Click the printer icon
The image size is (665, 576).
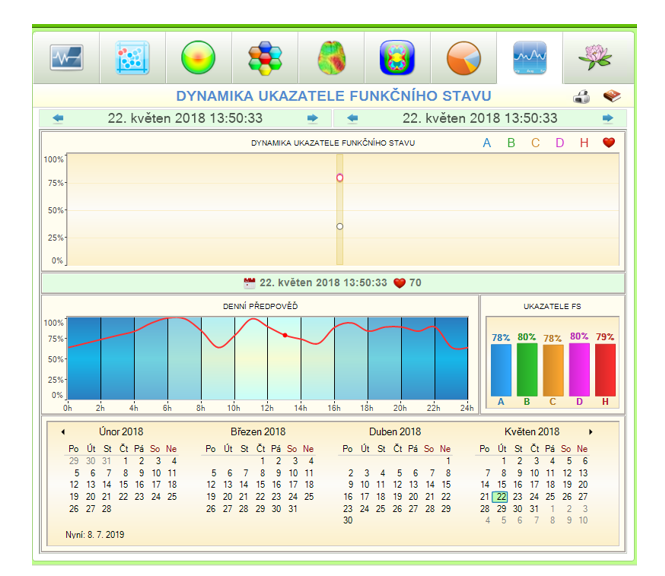pyautogui.click(x=581, y=97)
